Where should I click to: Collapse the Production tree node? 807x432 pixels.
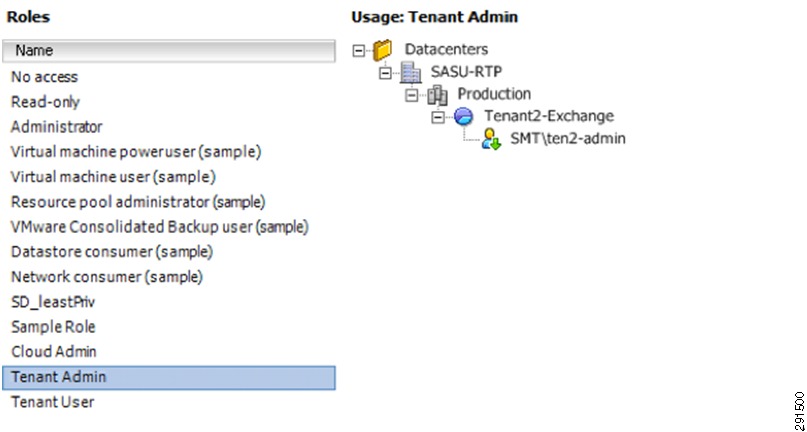pyautogui.click(x=412, y=94)
